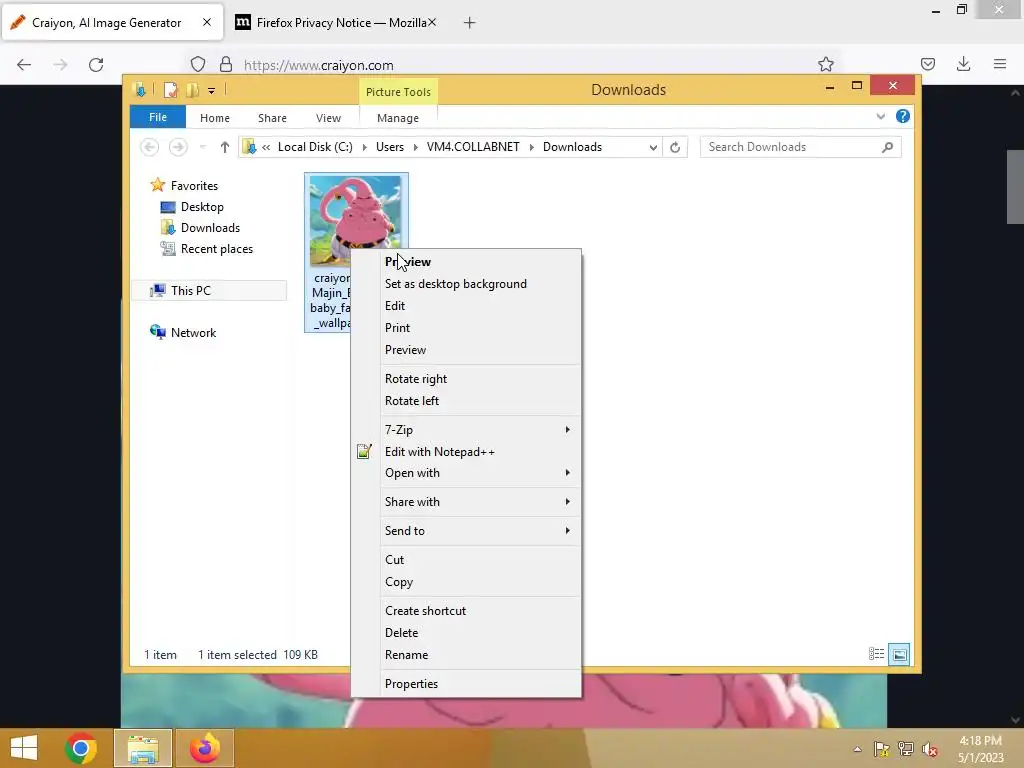Click the muted volume tray icon
The width and height of the screenshot is (1024, 768).
point(930,749)
